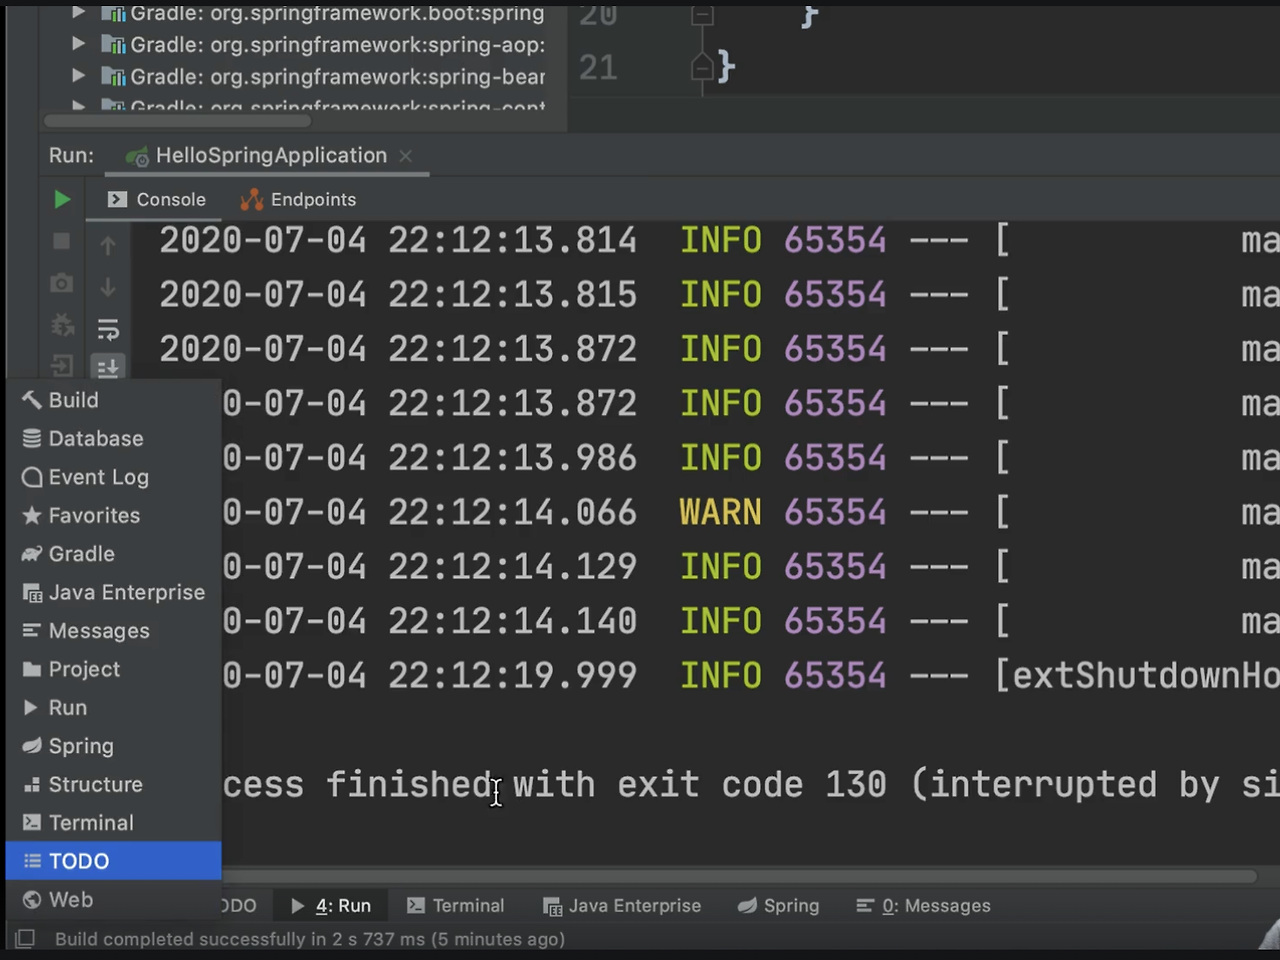Click the Terminal tool window button
This screenshot has height=960, width=1280.
(x=455, y=905)
